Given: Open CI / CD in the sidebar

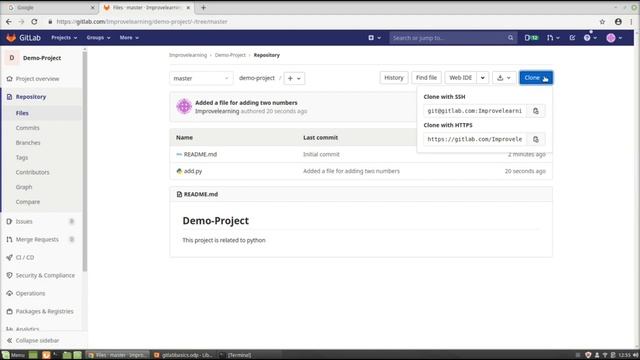Looking at the screenshot, I should click(x=24, y=257).
